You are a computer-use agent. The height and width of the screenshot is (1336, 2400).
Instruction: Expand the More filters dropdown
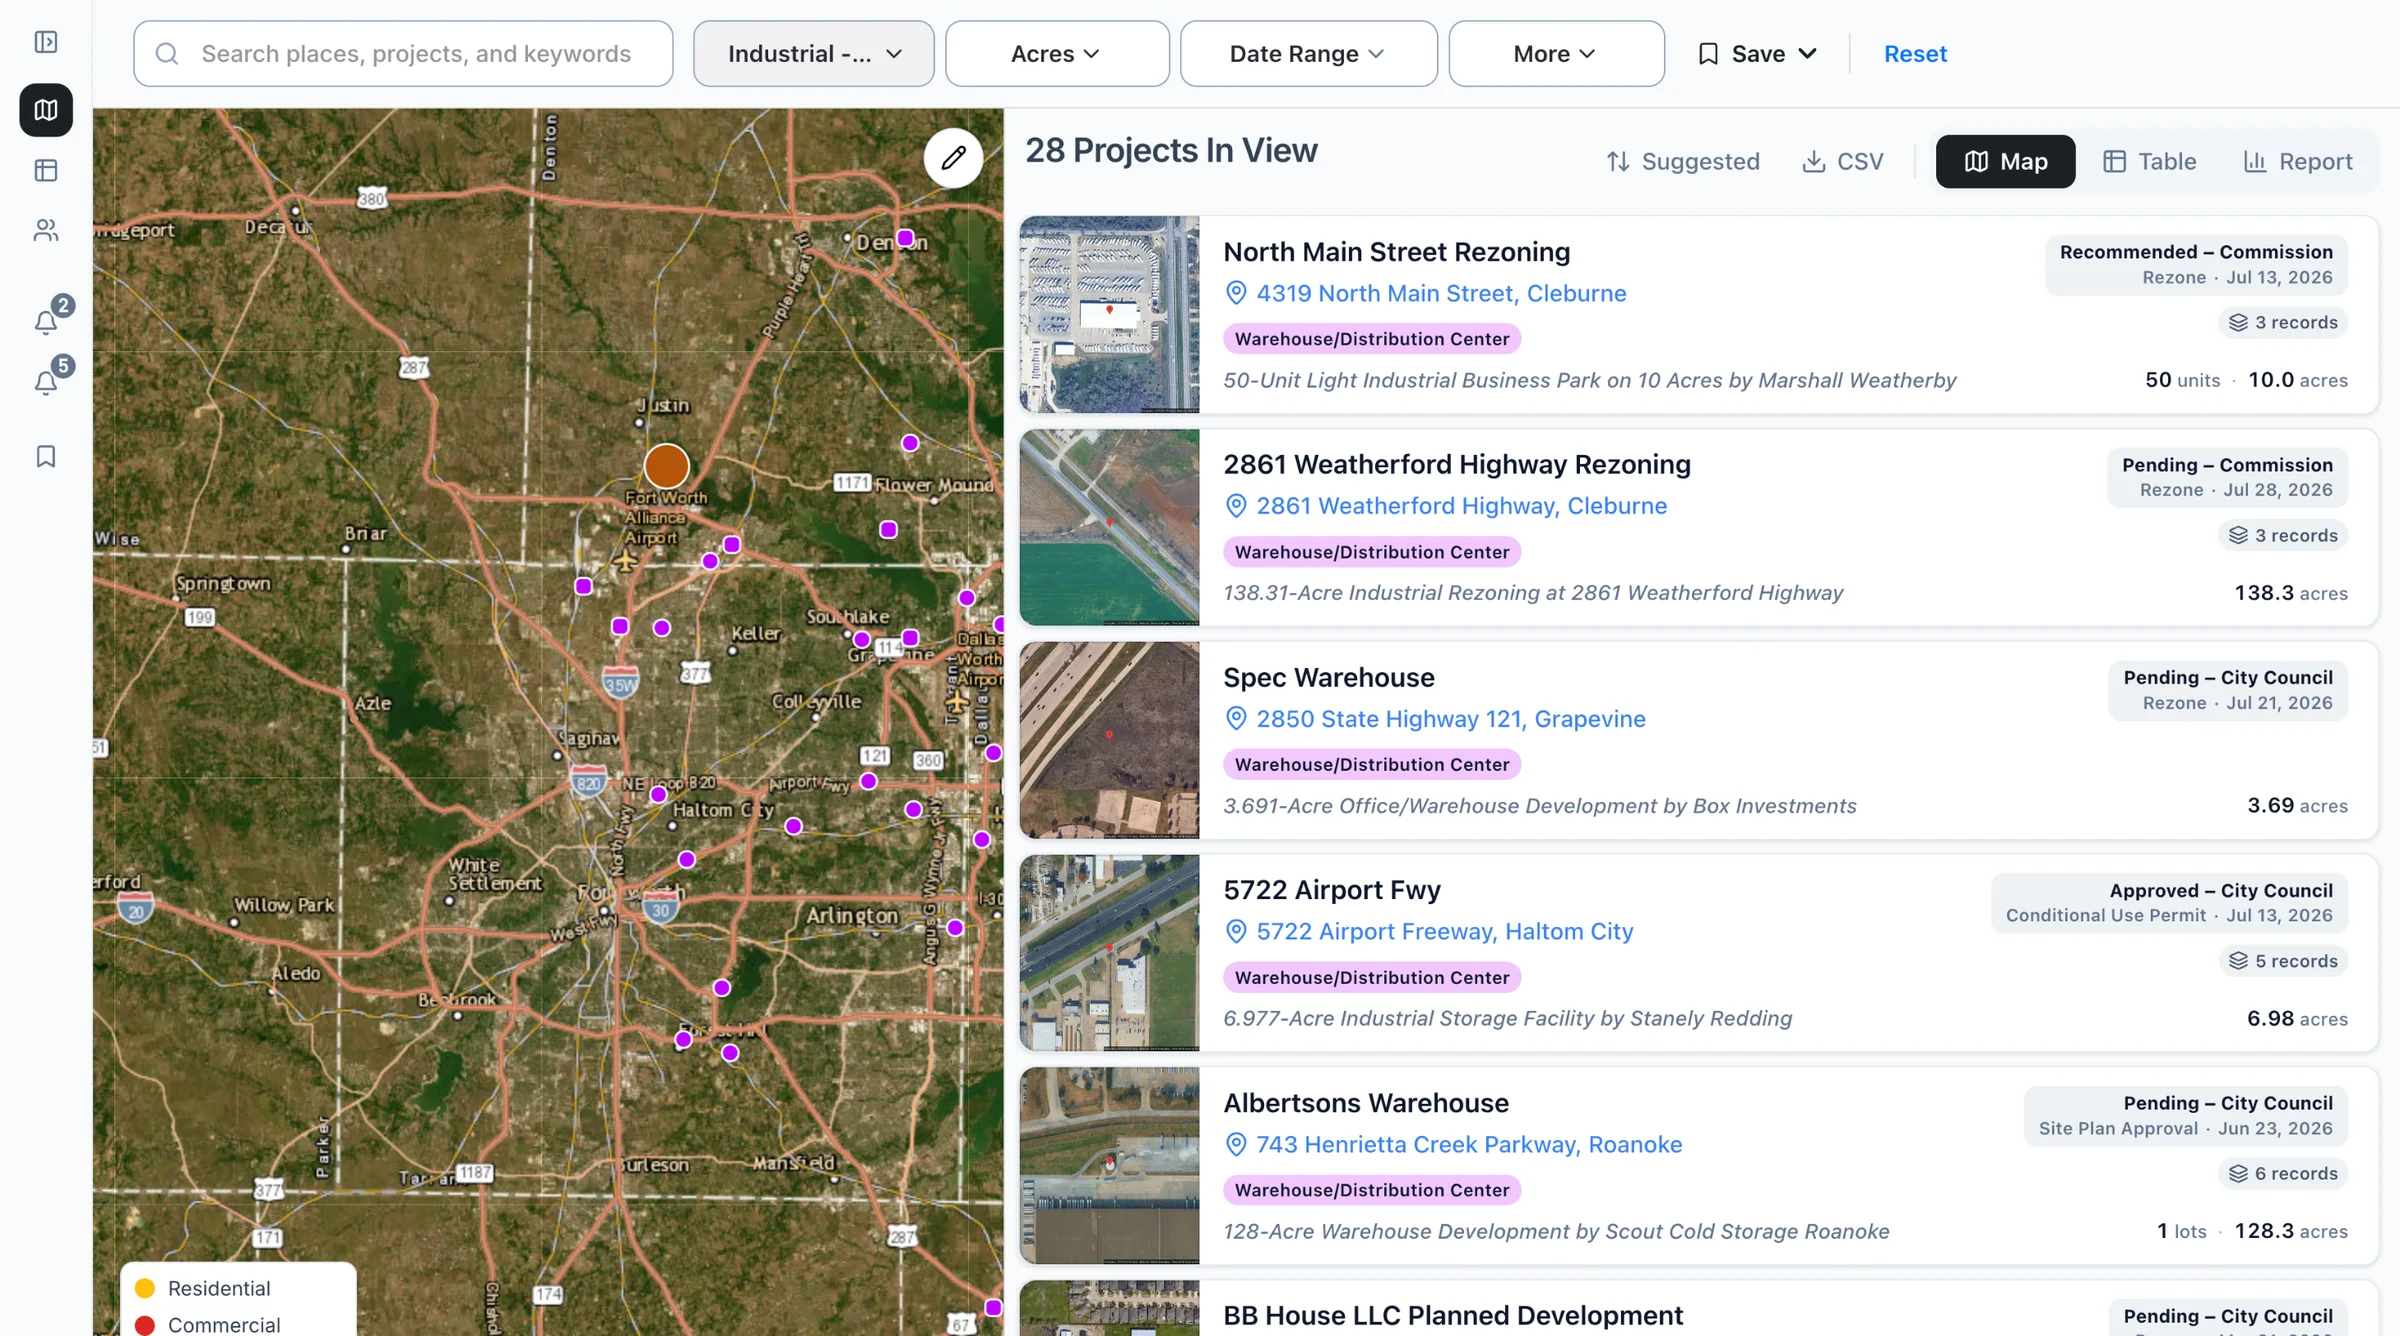tap(1556, 54)
